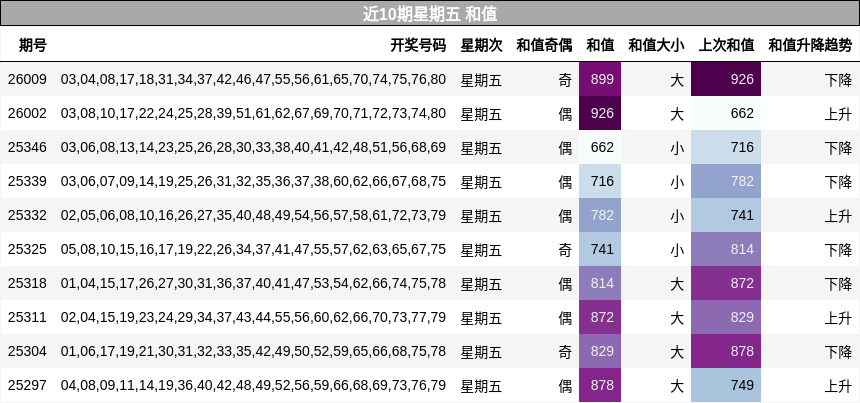Image resolution: width=860 pixels, height=403 pixels.
Task: Click the 和值 cell 814 in row 25318
Action: coord(600,283)
